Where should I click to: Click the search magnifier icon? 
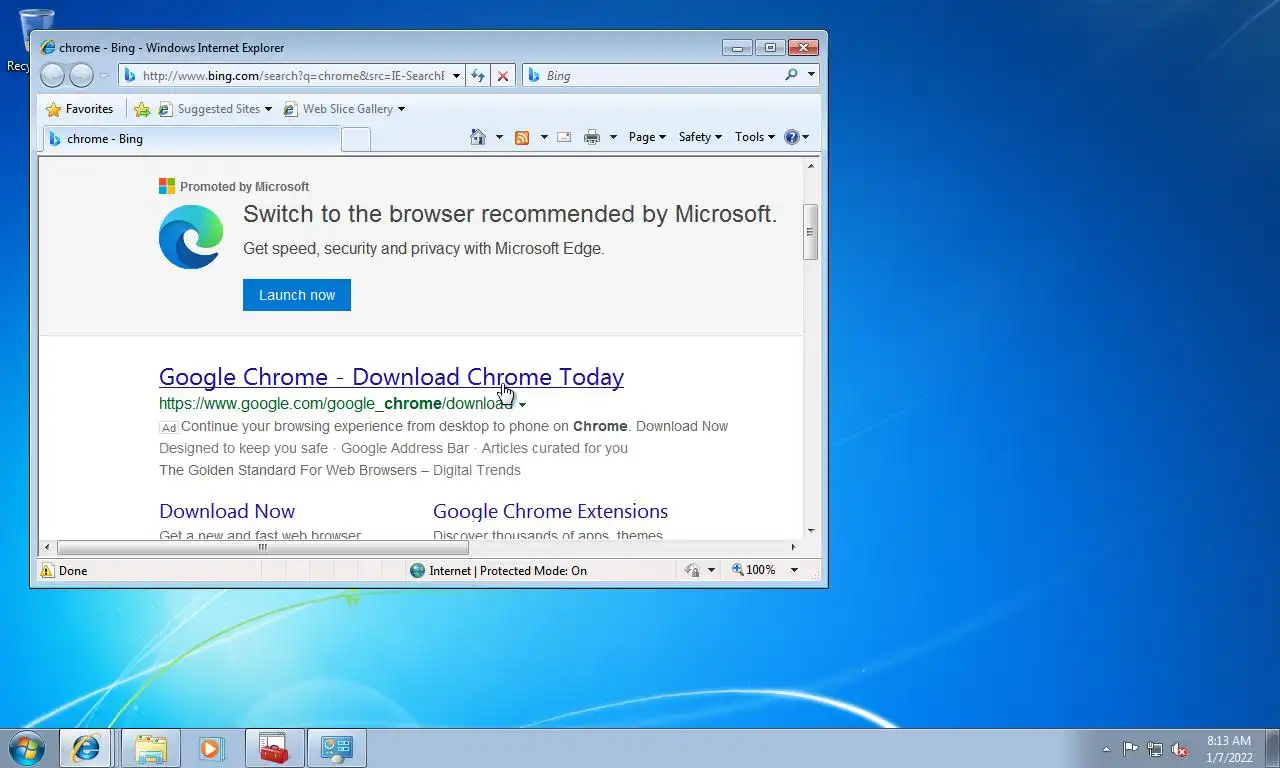[791, 75]
